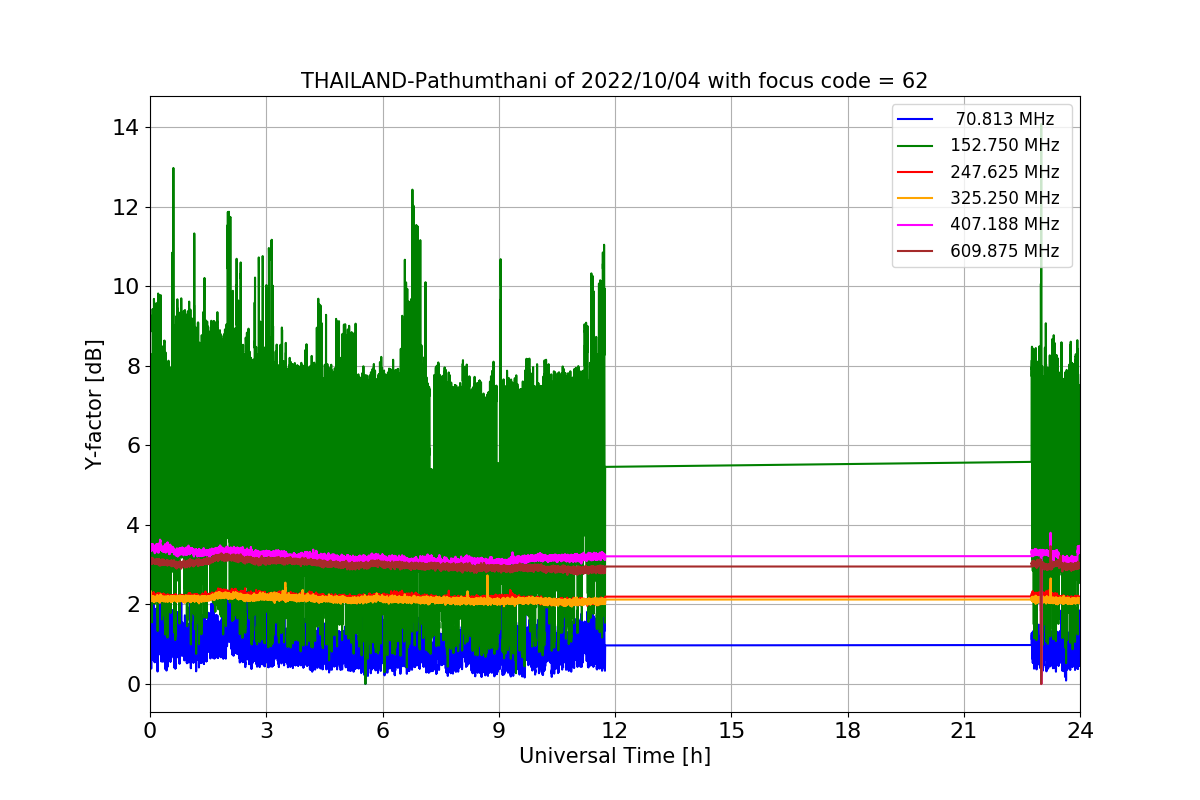The width and height of the screenshot is (1200, 800).
Task: Click the x-axis tick label 6
Action: (383, 730)
